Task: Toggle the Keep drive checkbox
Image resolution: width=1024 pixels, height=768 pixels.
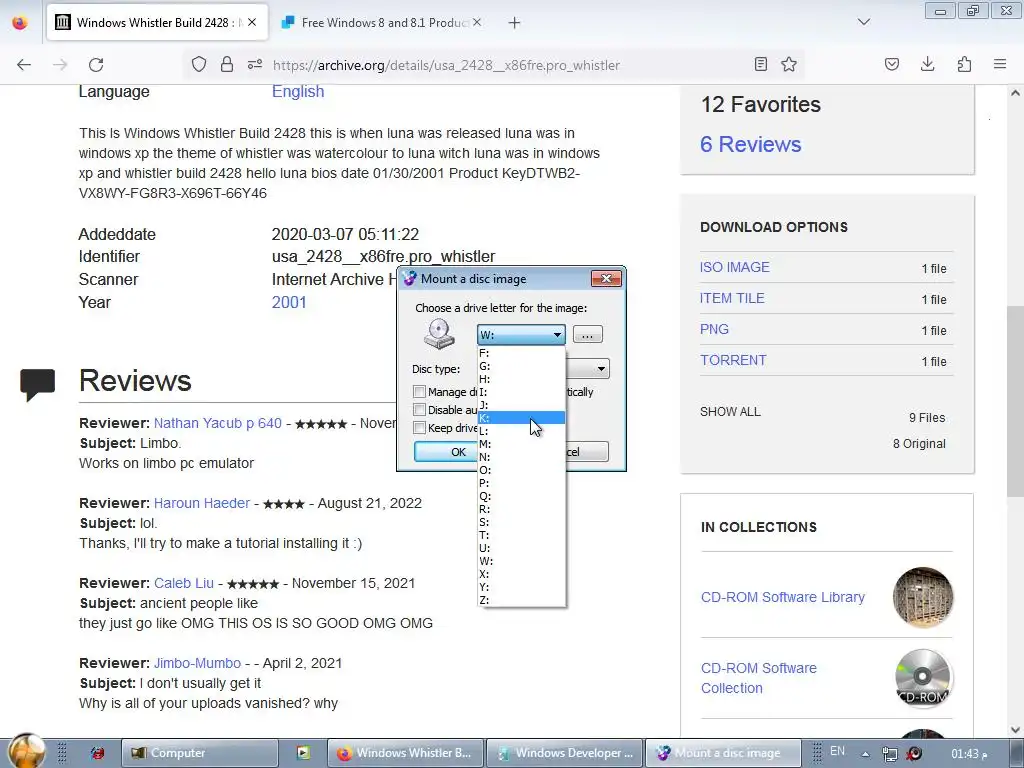Action: pyautogui.click(x=419, y=428)
